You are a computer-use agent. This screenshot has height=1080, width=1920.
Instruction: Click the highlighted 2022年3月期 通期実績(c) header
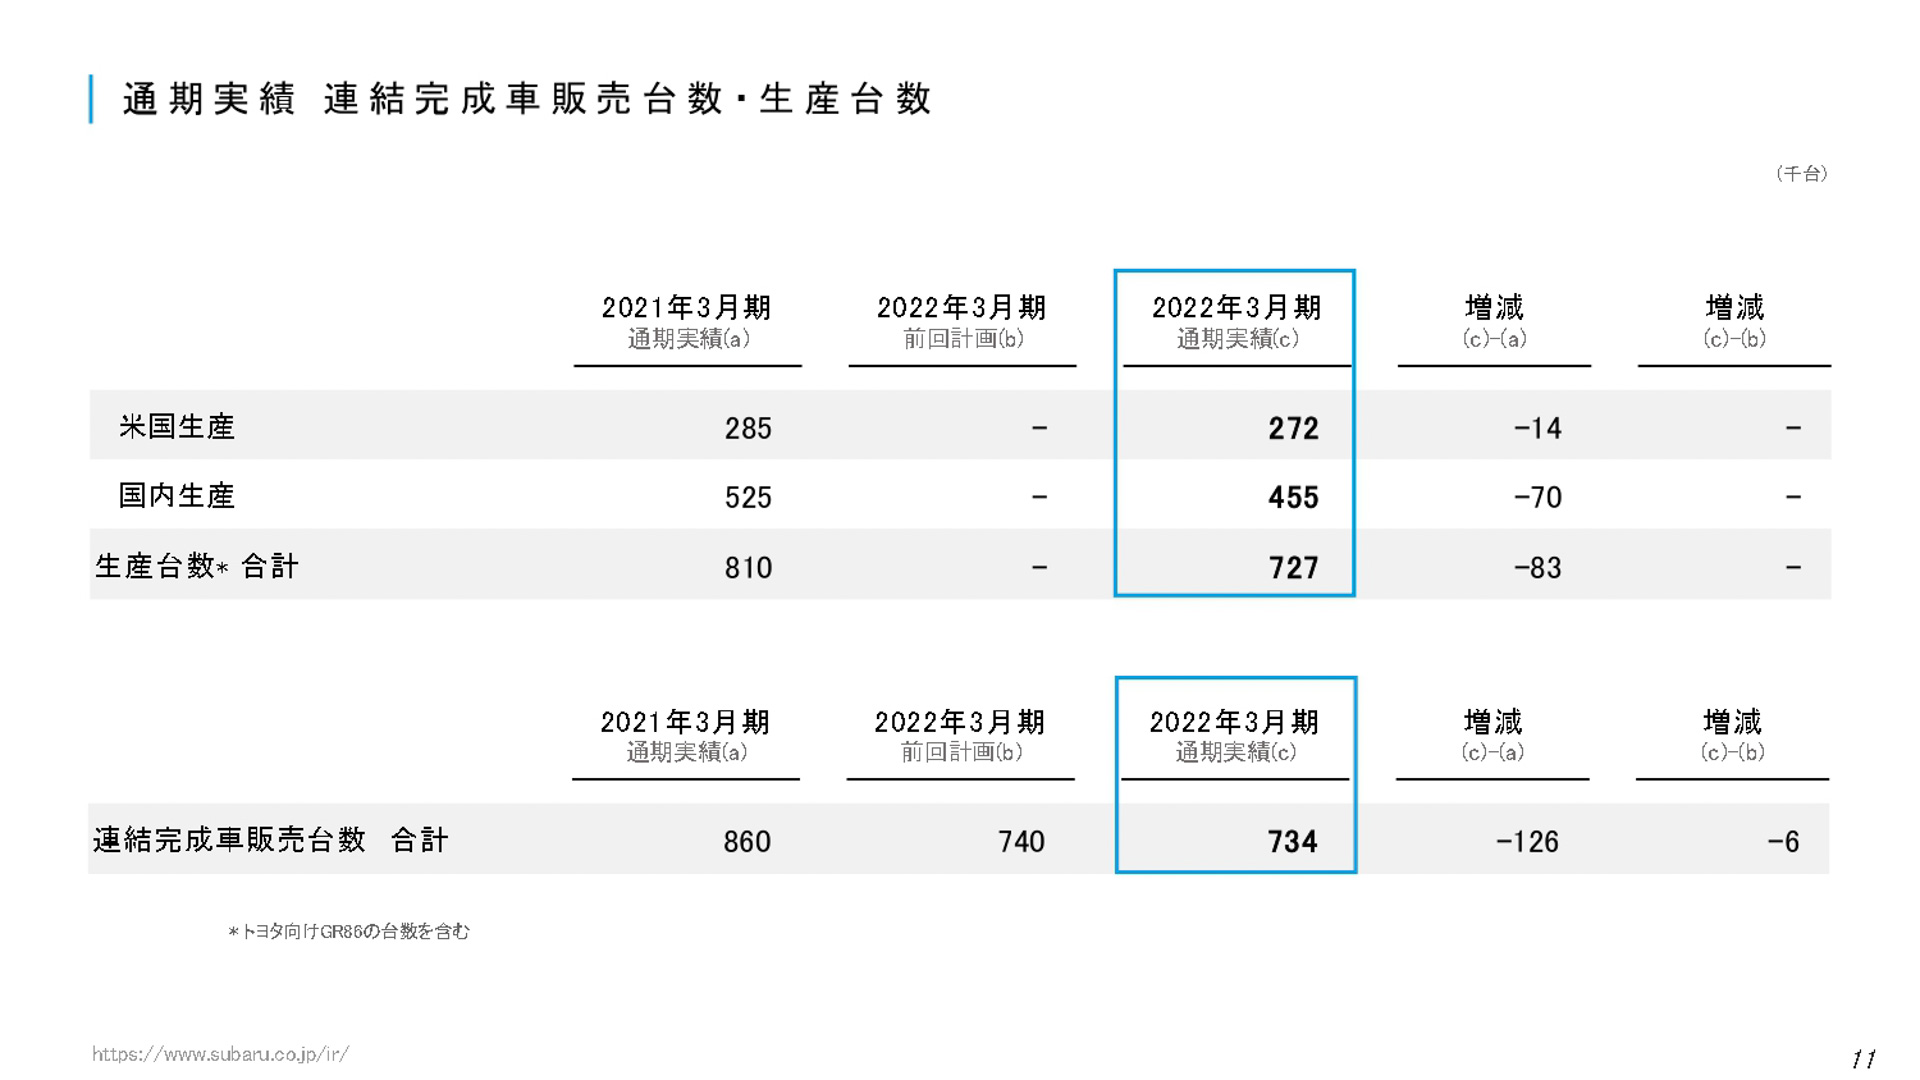coord(1236,320)
